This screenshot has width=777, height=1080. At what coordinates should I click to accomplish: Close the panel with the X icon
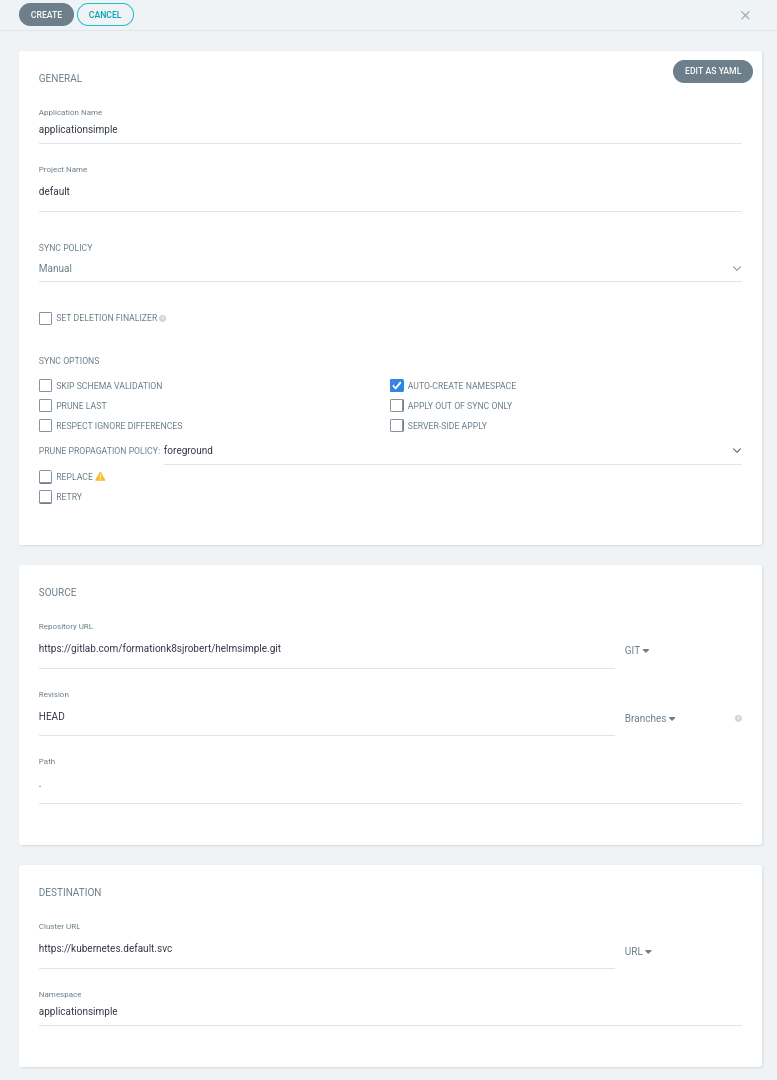click(x=745, y=15)
